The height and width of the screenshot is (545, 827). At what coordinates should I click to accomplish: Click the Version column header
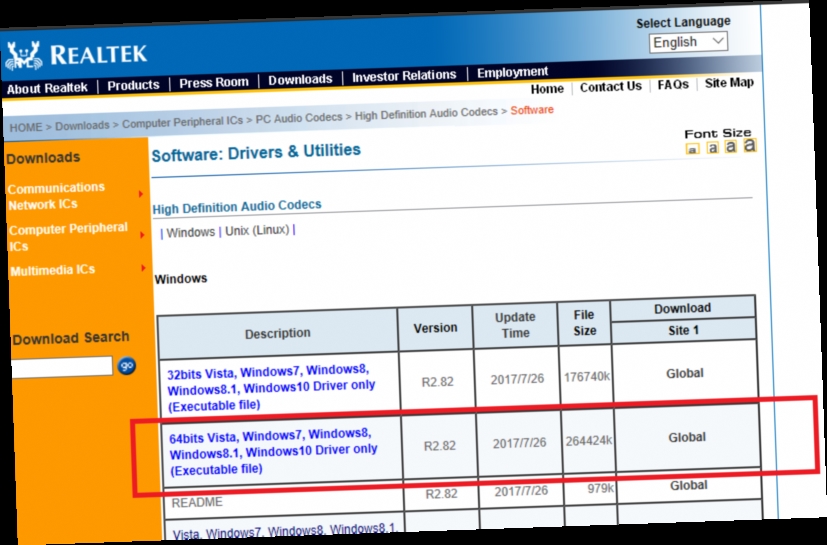tap(435, 328)
